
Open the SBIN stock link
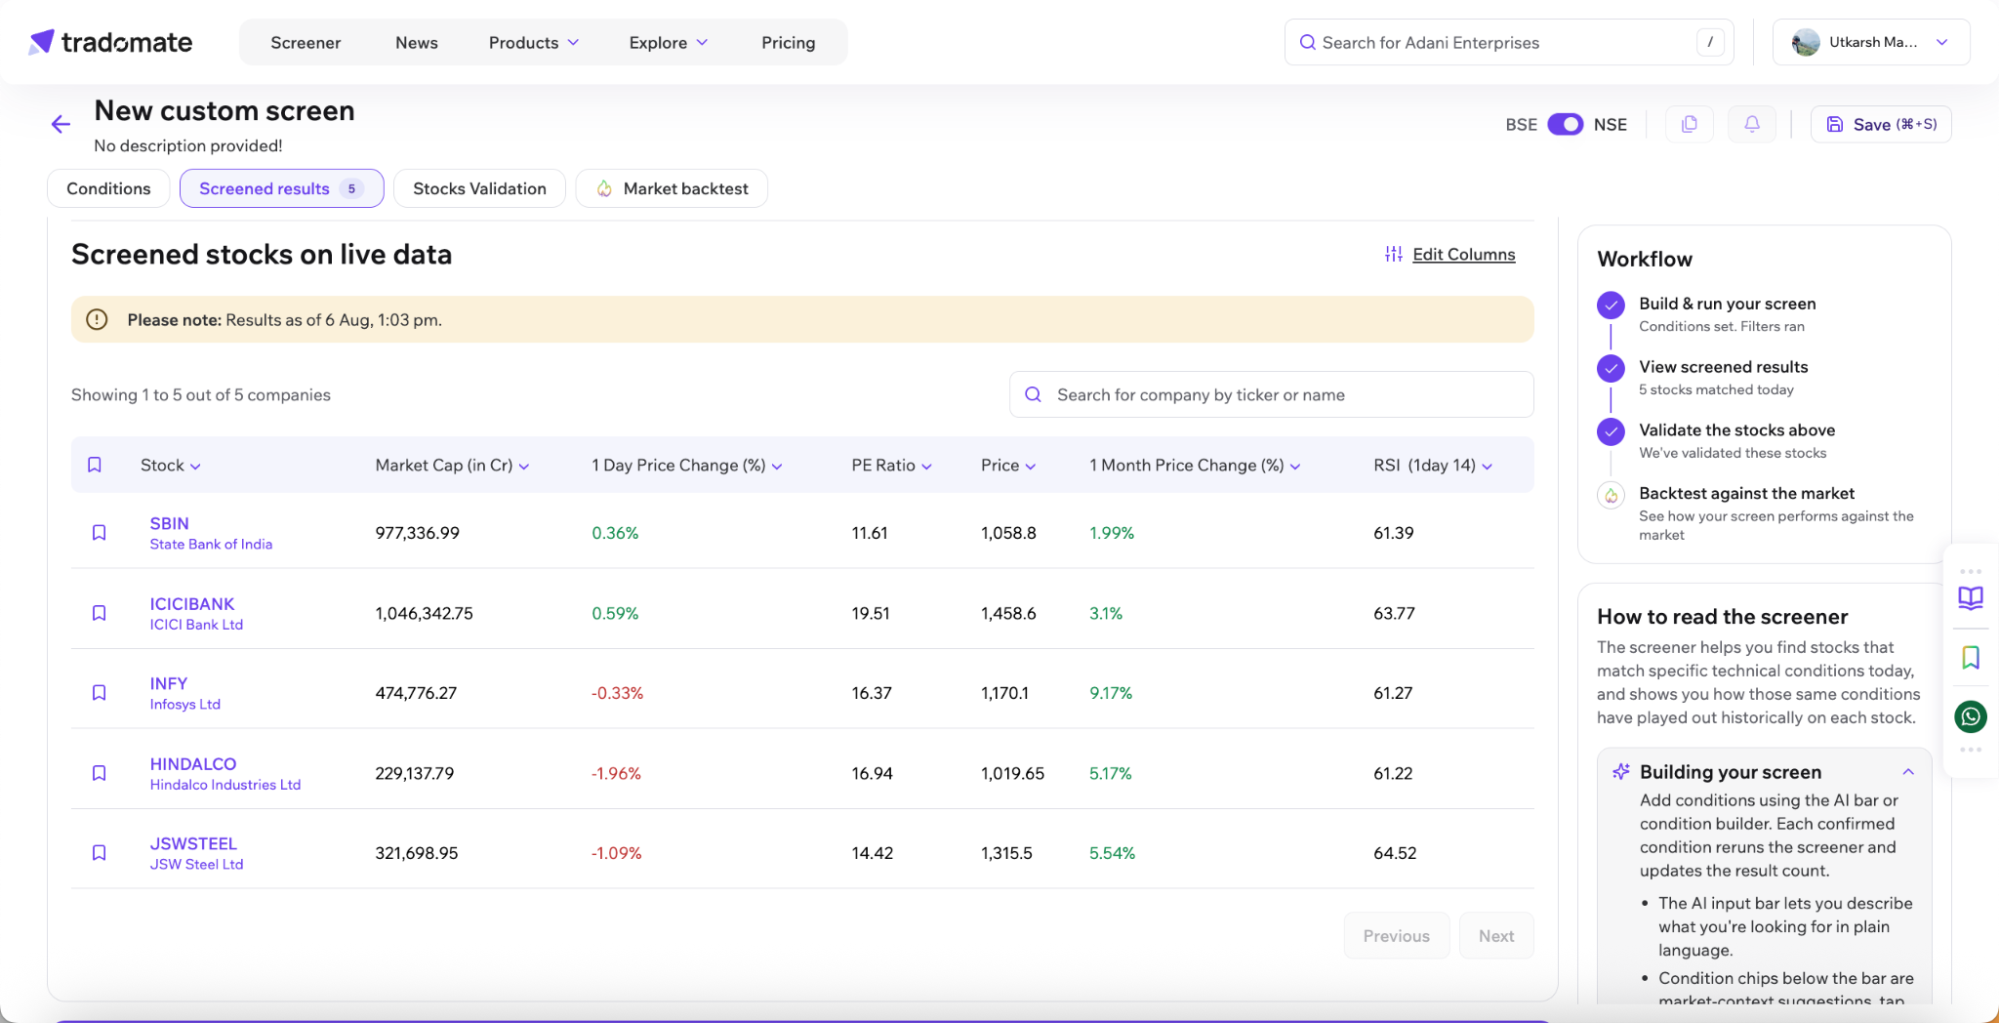click(x=169, y=523)
